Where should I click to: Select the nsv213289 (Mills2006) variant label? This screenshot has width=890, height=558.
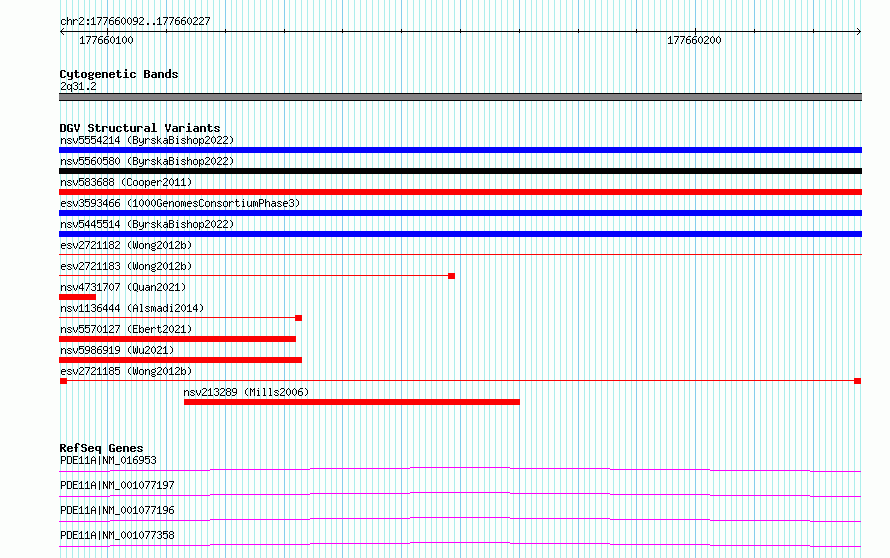(x=246, y=392)
